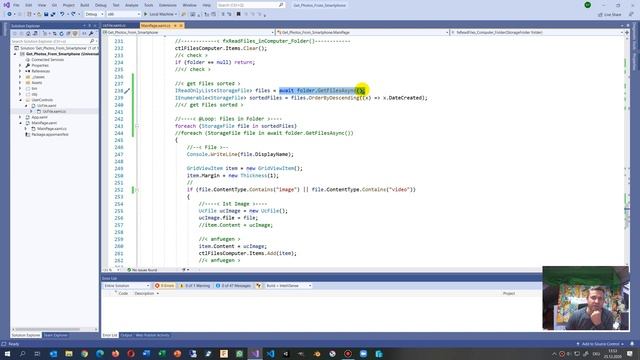Image resolution: width=640 pixels, height=360 pixels.
Task: Toggle the Warnings filter button
Action: 195,286
